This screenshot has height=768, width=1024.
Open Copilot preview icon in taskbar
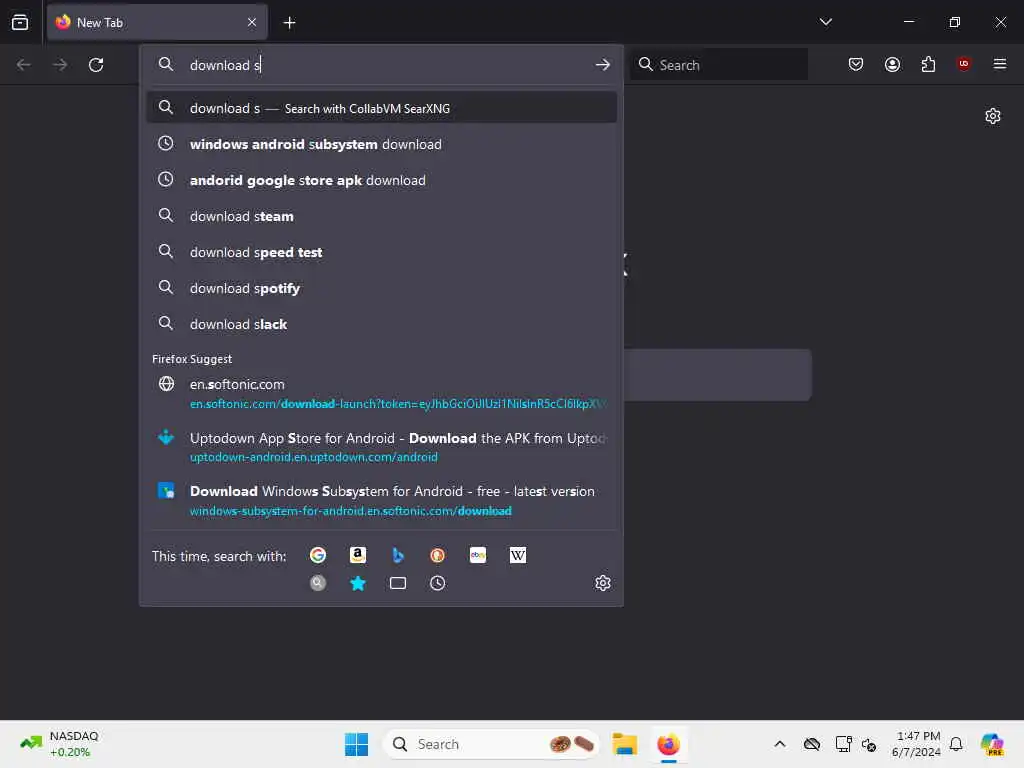click(x=992, y=744)
